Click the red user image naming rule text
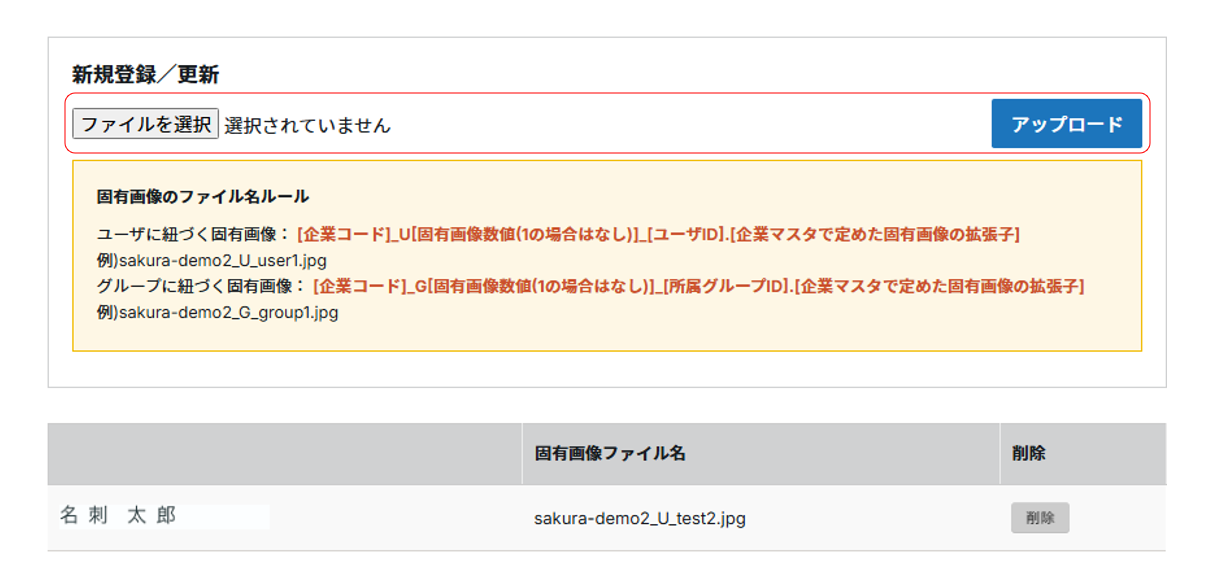 (658, 235)
